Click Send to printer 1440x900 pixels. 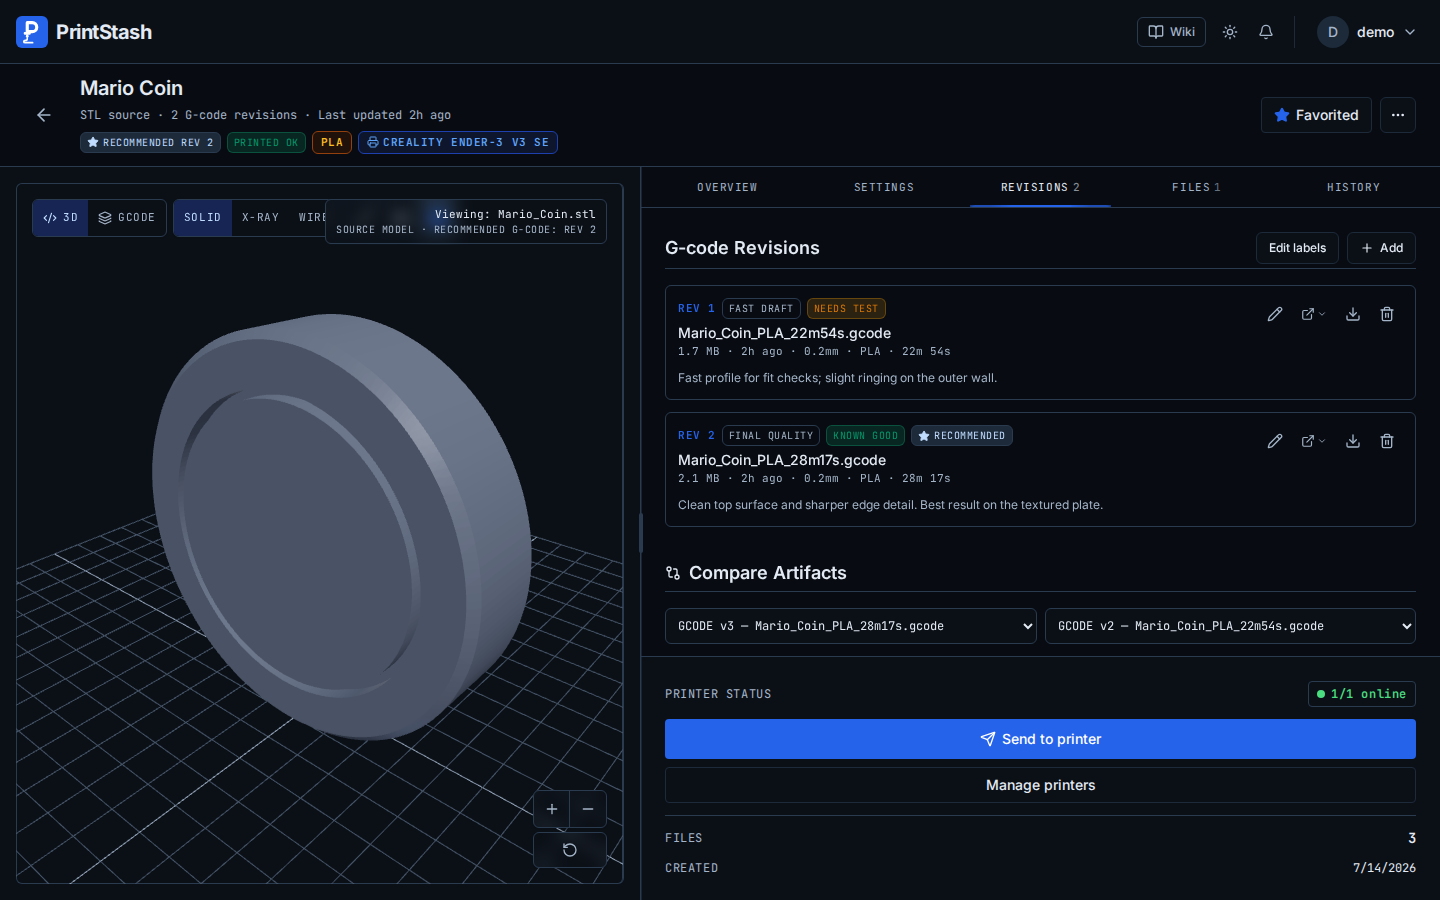coord(1040,739)
